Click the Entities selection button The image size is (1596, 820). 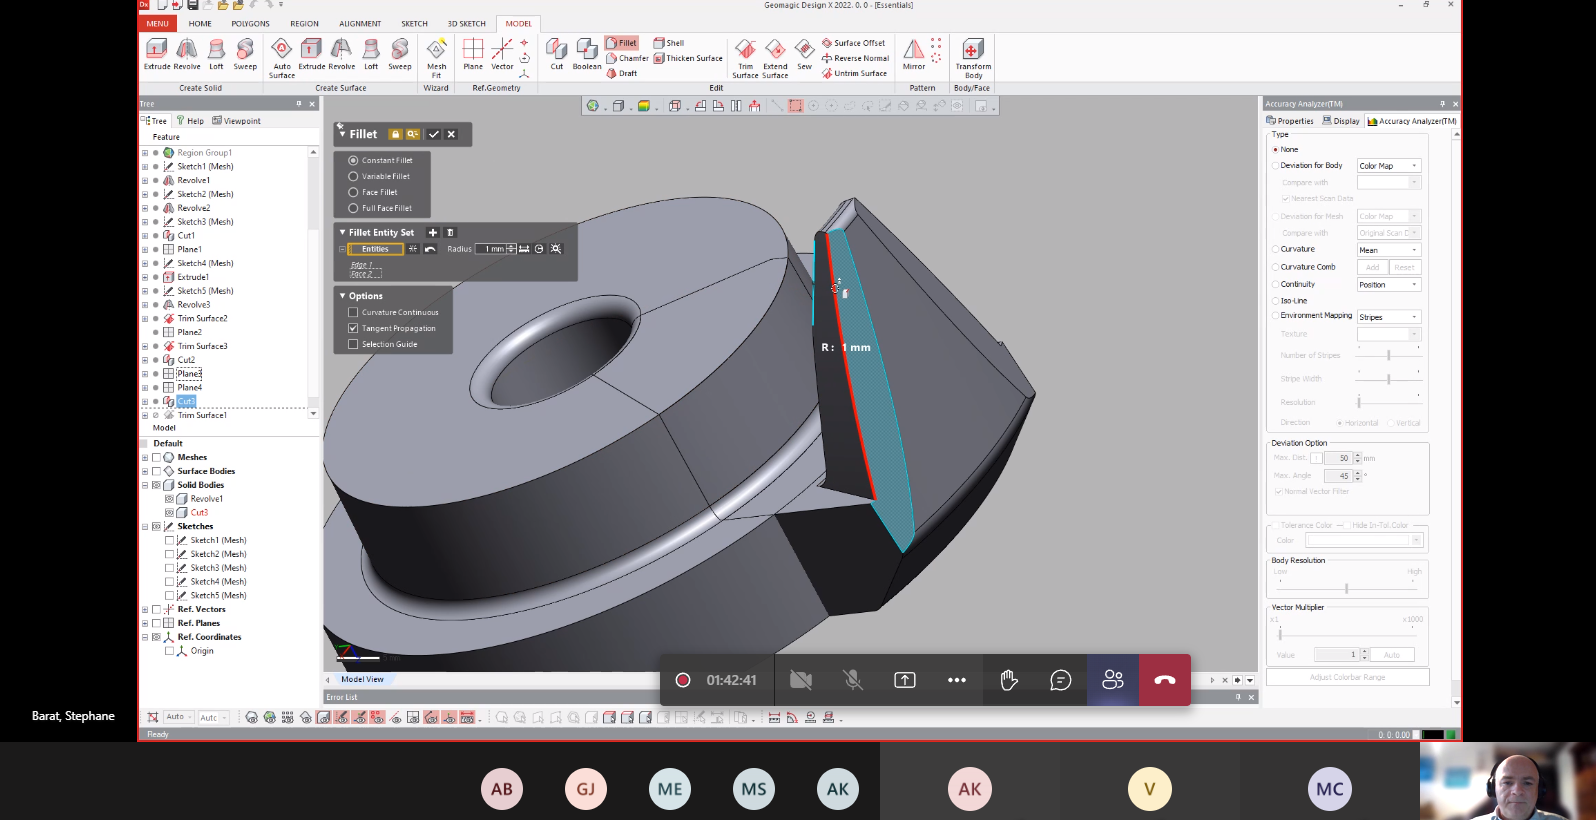375,249
